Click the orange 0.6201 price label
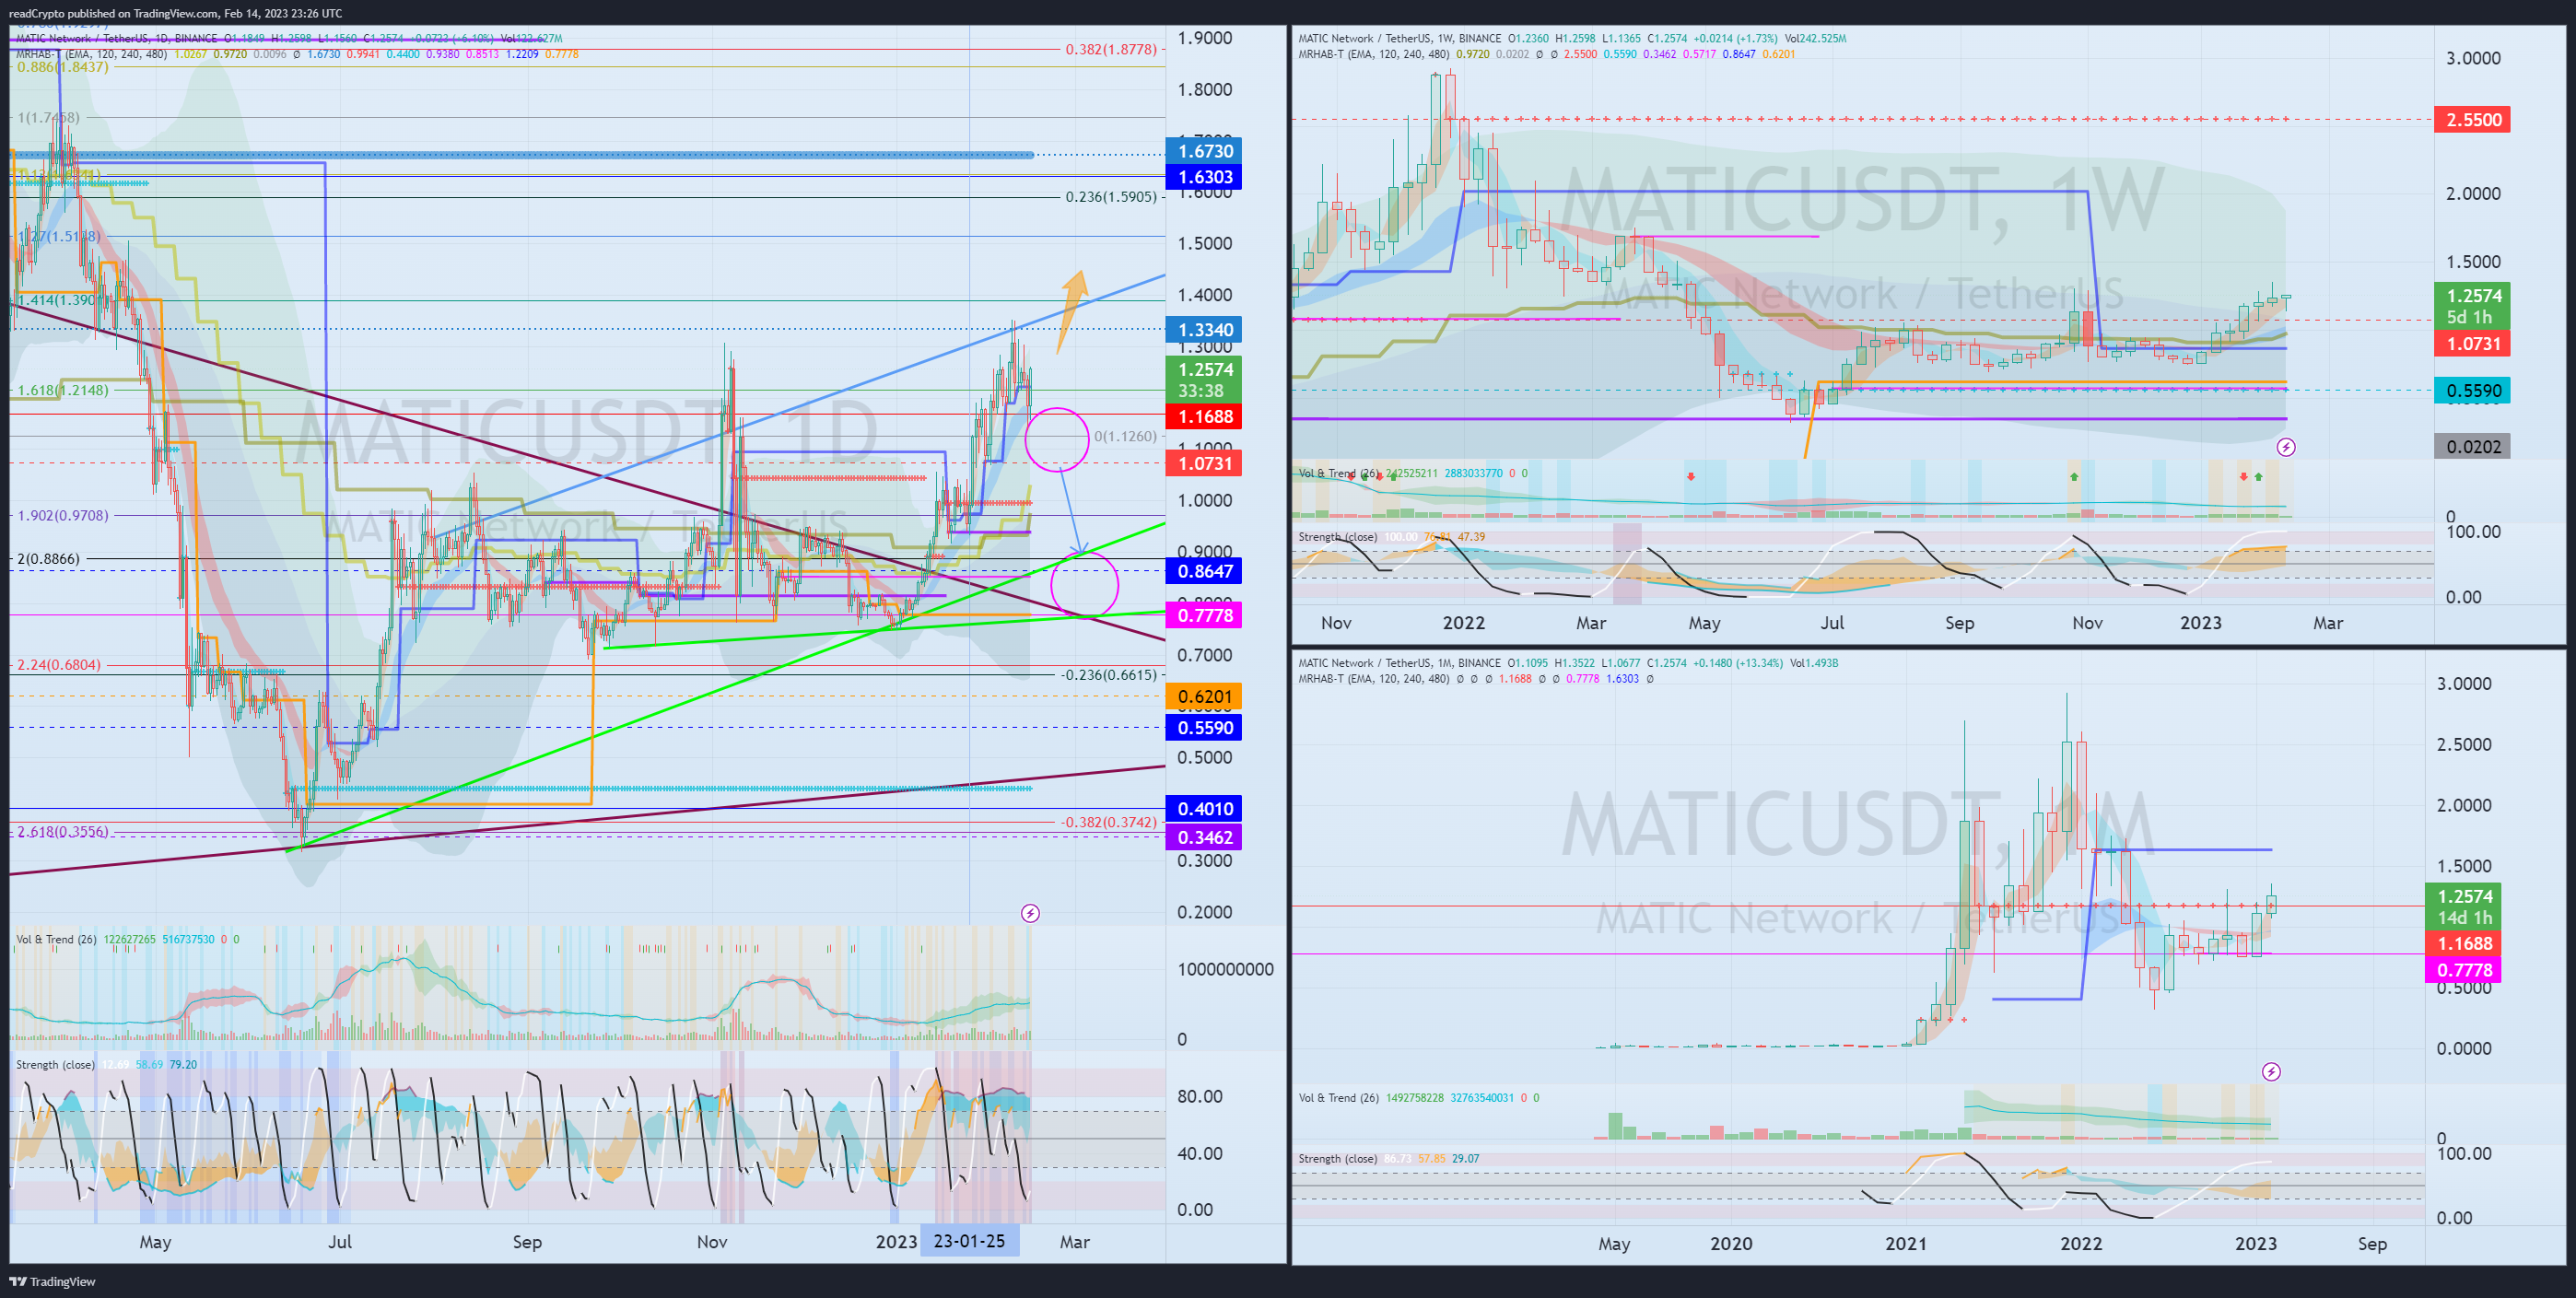Screen dimensions: 2576x1298 1204,697
